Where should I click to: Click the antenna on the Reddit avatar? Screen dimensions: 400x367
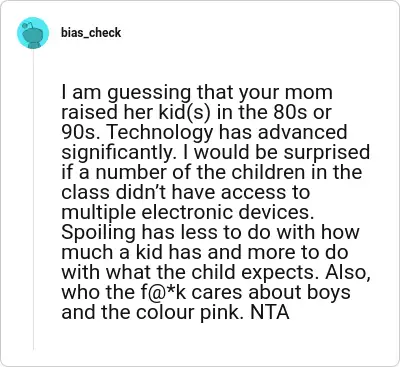pos(29,25)
